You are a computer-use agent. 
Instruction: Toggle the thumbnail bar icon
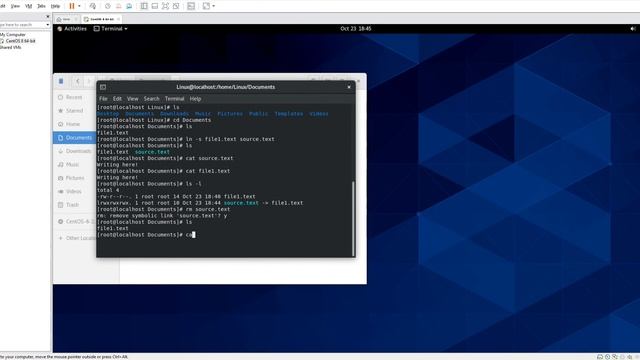(x=155, y=6)
